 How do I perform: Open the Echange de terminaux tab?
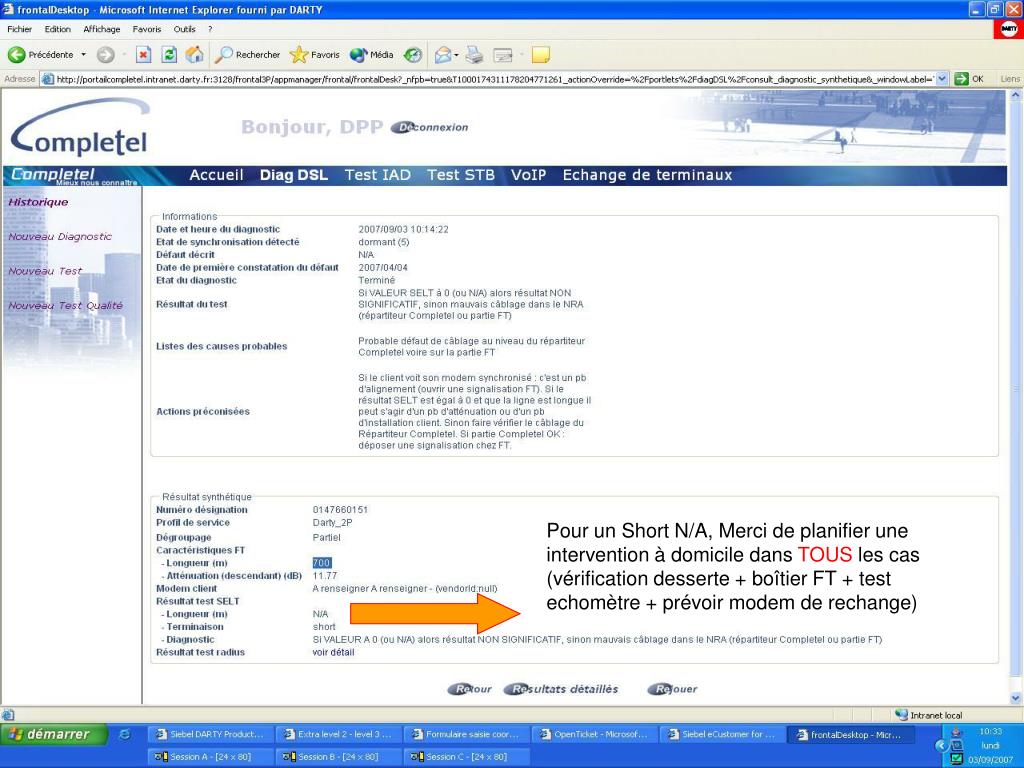(647, 175)
